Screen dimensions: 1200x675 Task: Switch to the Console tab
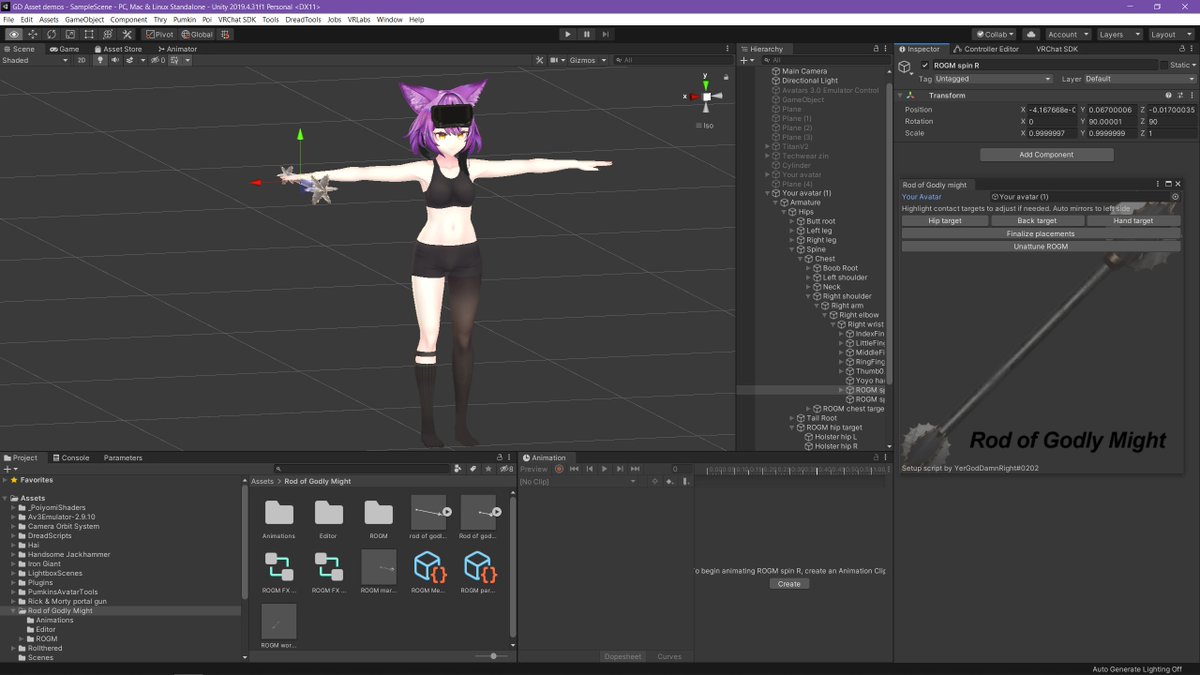coord(72,458)
